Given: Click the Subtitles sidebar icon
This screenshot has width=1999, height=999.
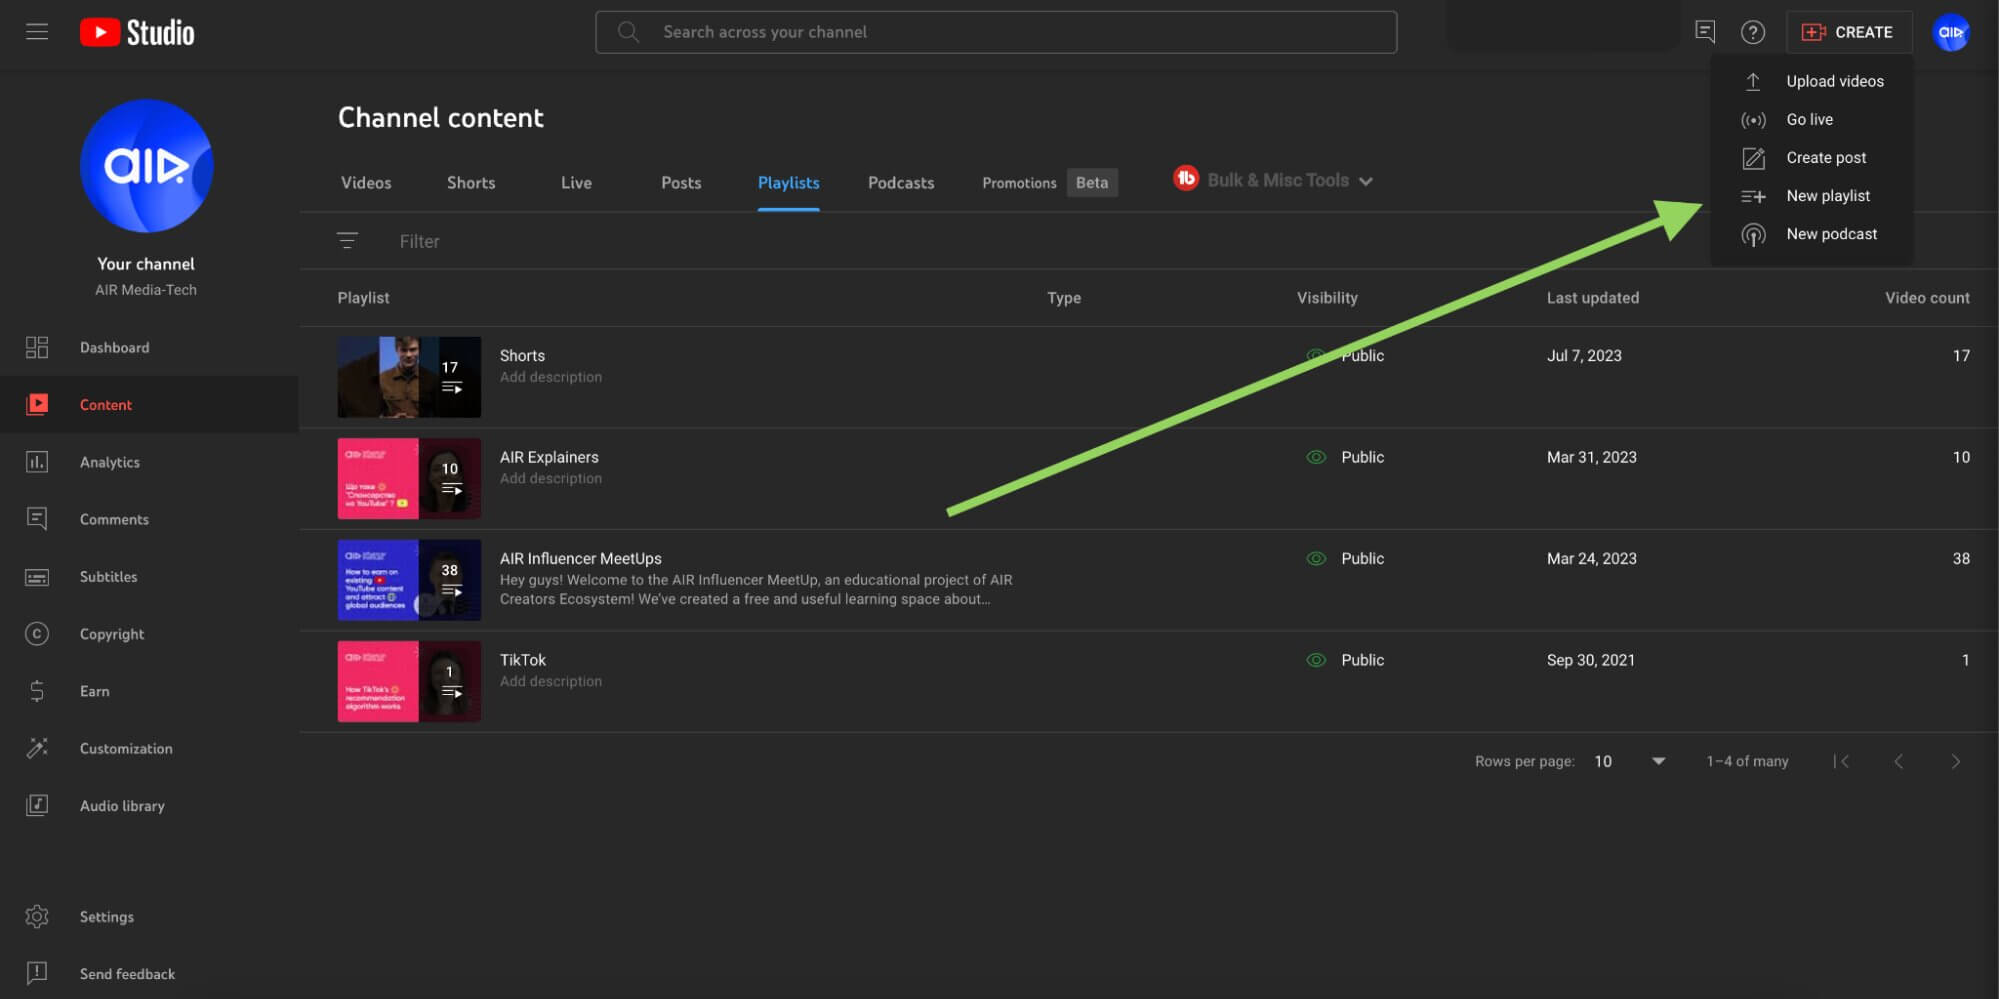Looking at the screenshot, I should pos(37,577).
